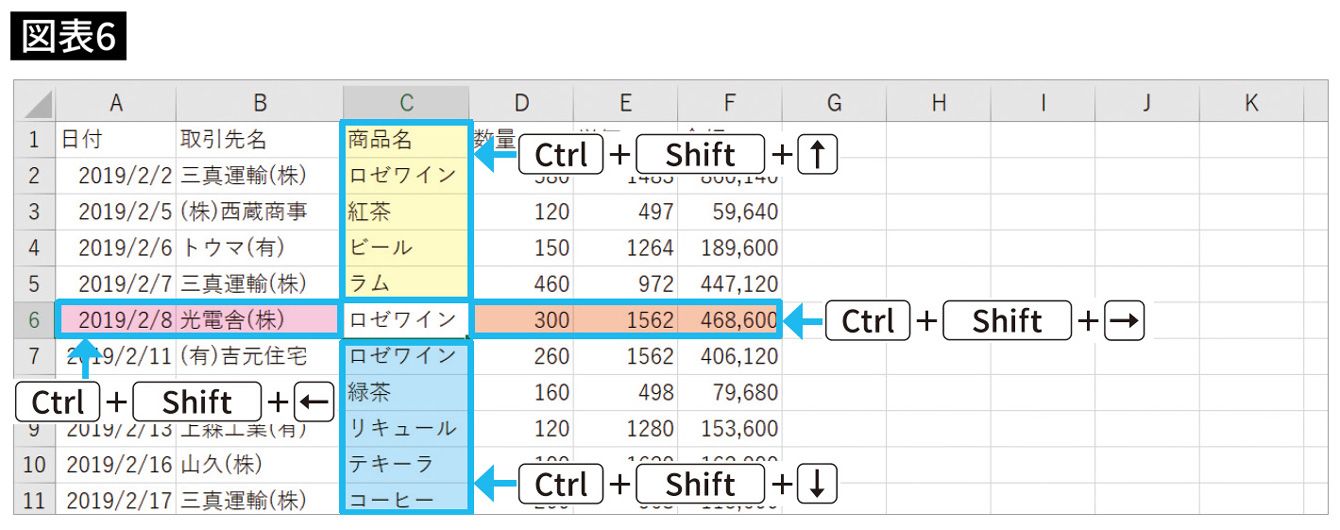Select the pink date cell 2019/2/8

(118, 321)
